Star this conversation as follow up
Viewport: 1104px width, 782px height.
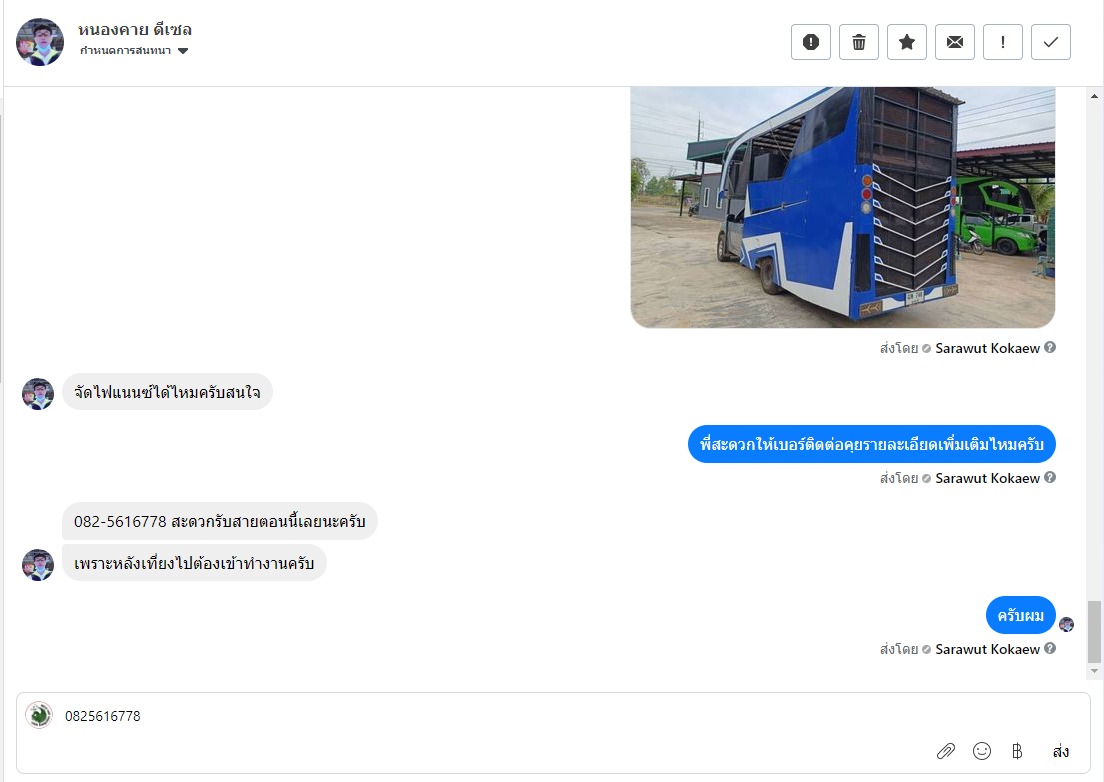pyautogui.click(x=907, y=42)
